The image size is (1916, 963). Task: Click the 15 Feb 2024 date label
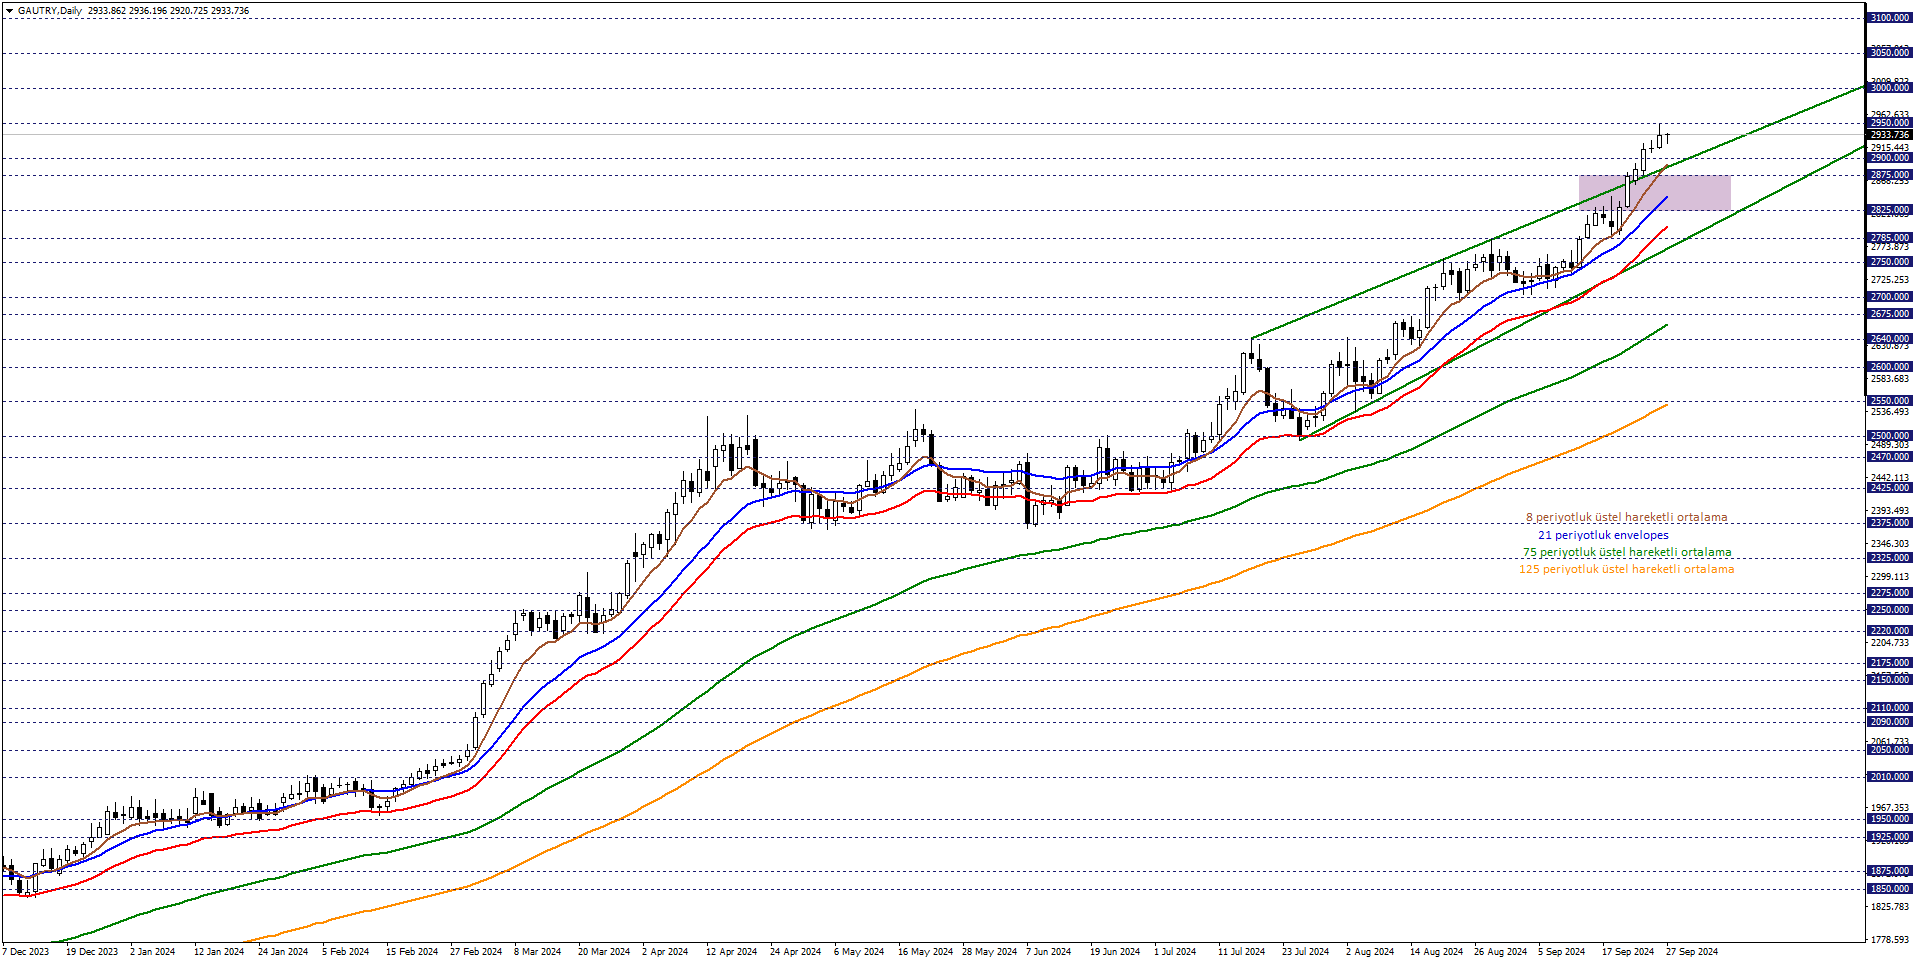coord(412,952)
